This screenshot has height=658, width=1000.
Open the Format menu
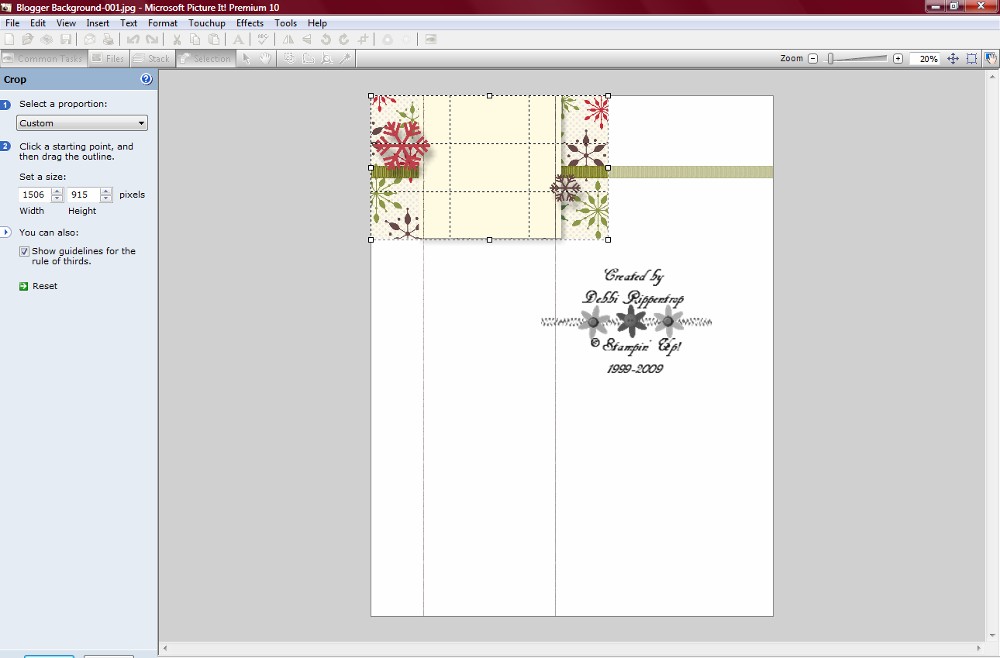163,23
